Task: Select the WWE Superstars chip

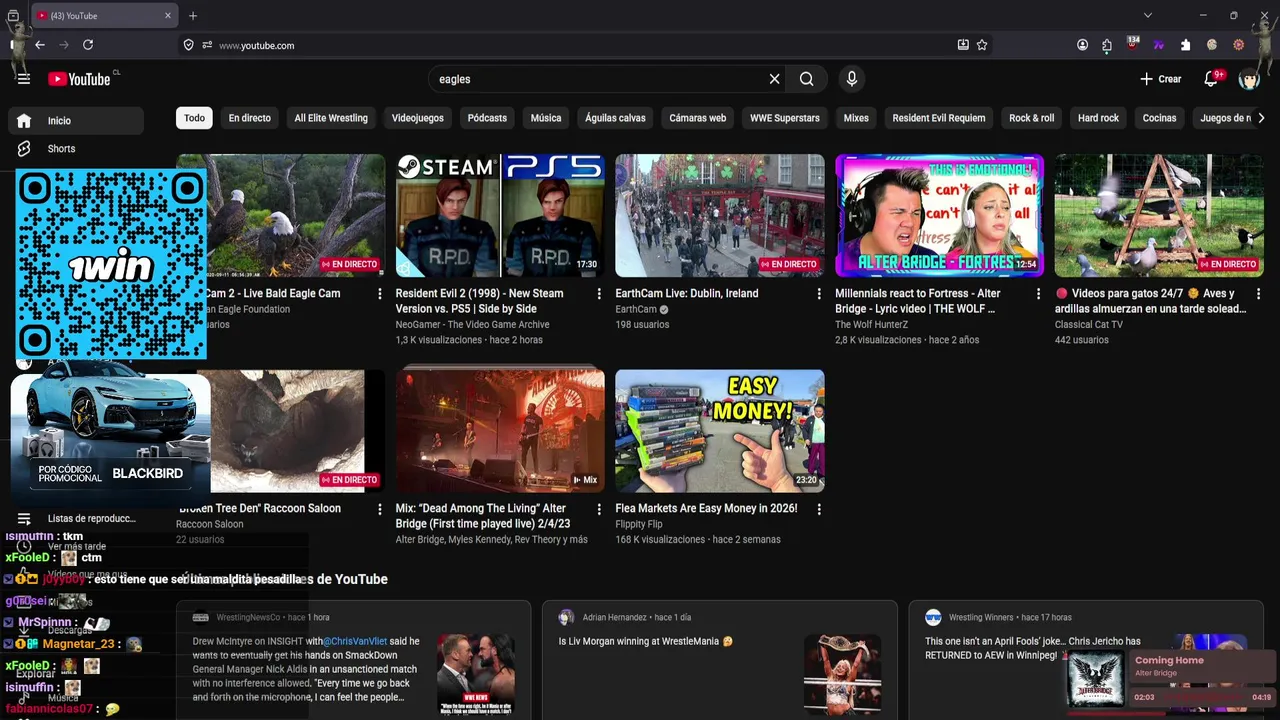Action: coord(785,118)
